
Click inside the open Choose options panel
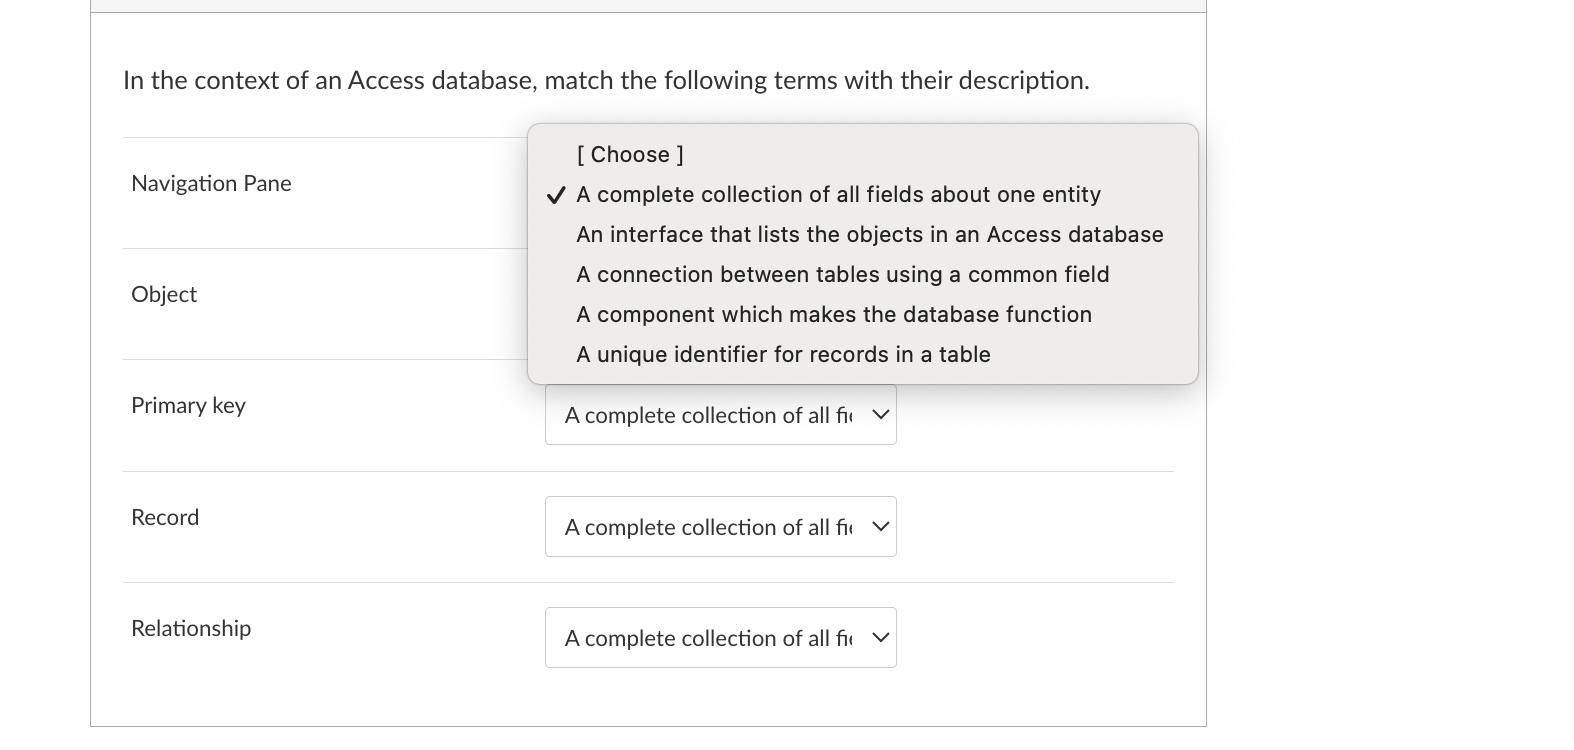point(862,253)
